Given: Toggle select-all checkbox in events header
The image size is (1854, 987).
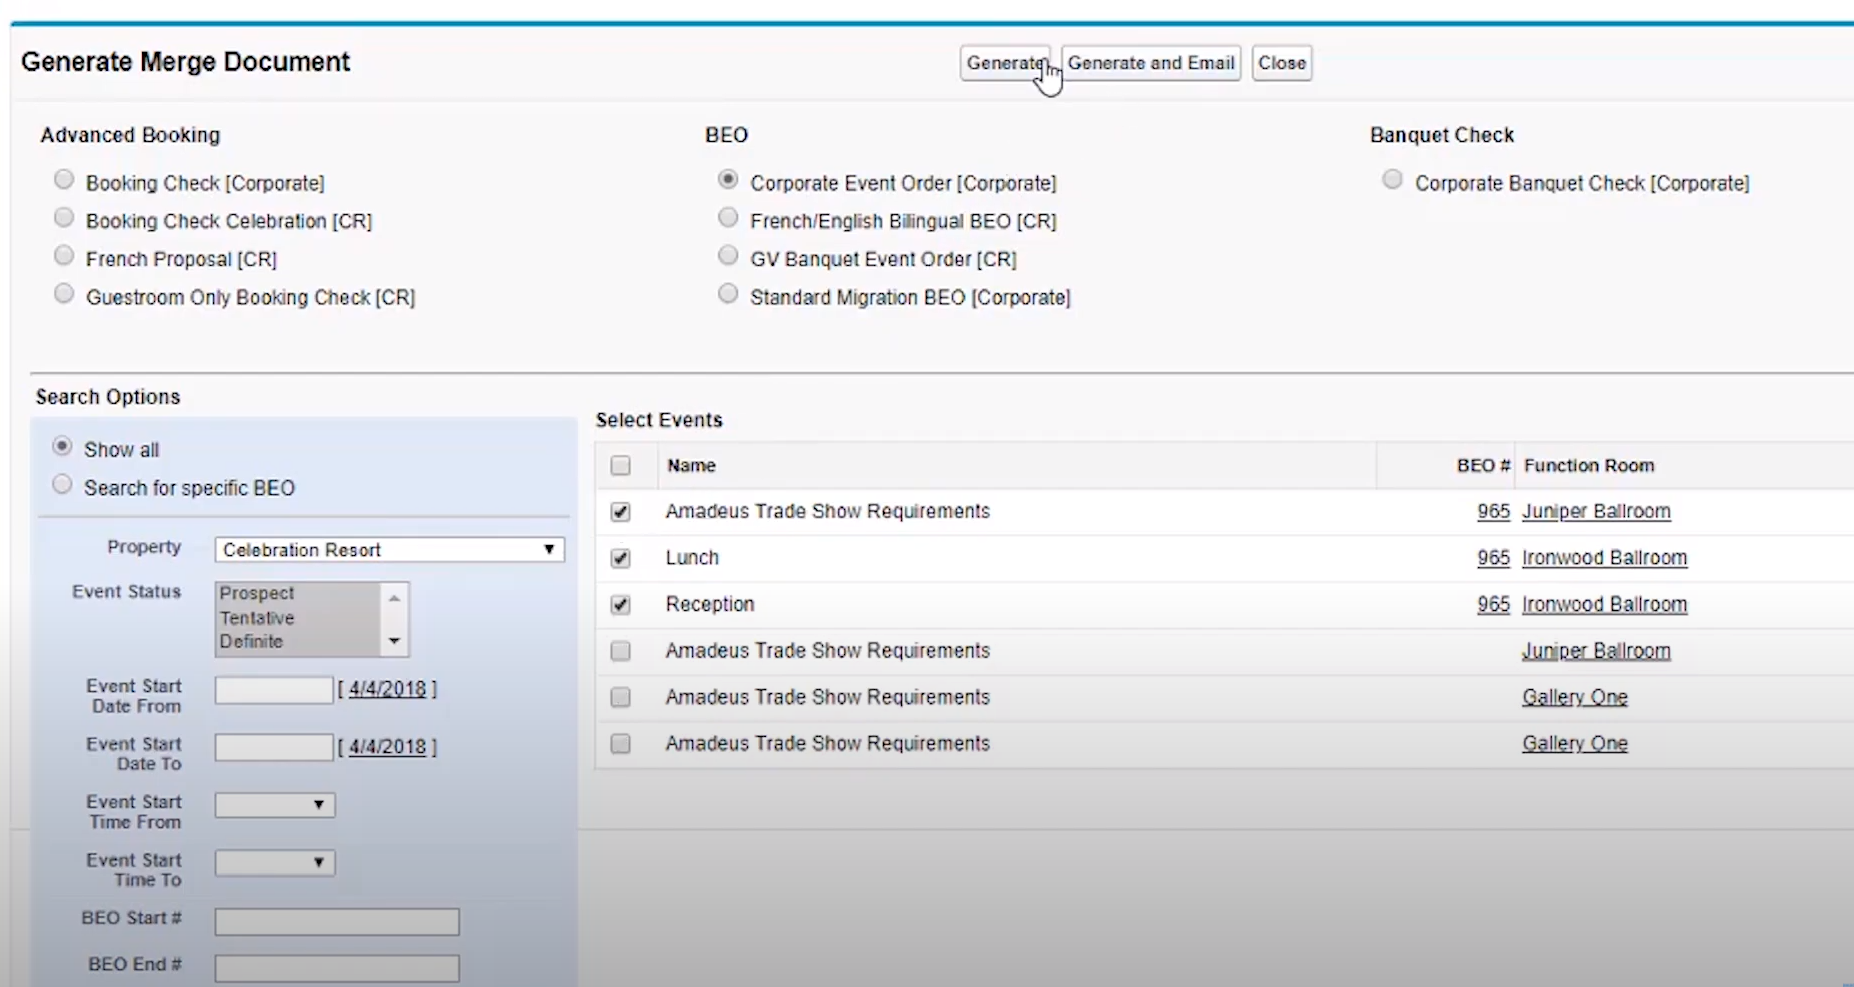Looking at the screenshot, I should point(621,465).
